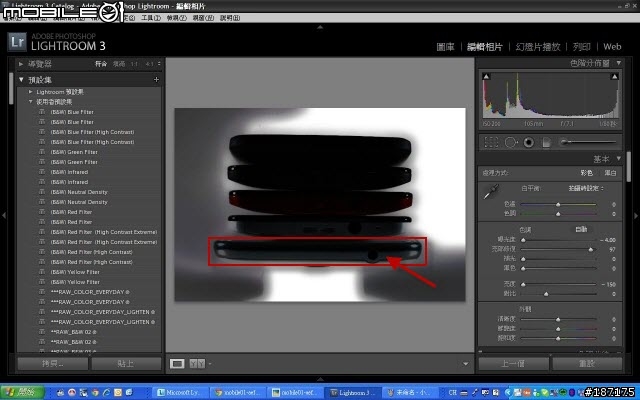Toggle top module panel arrow

320,27
